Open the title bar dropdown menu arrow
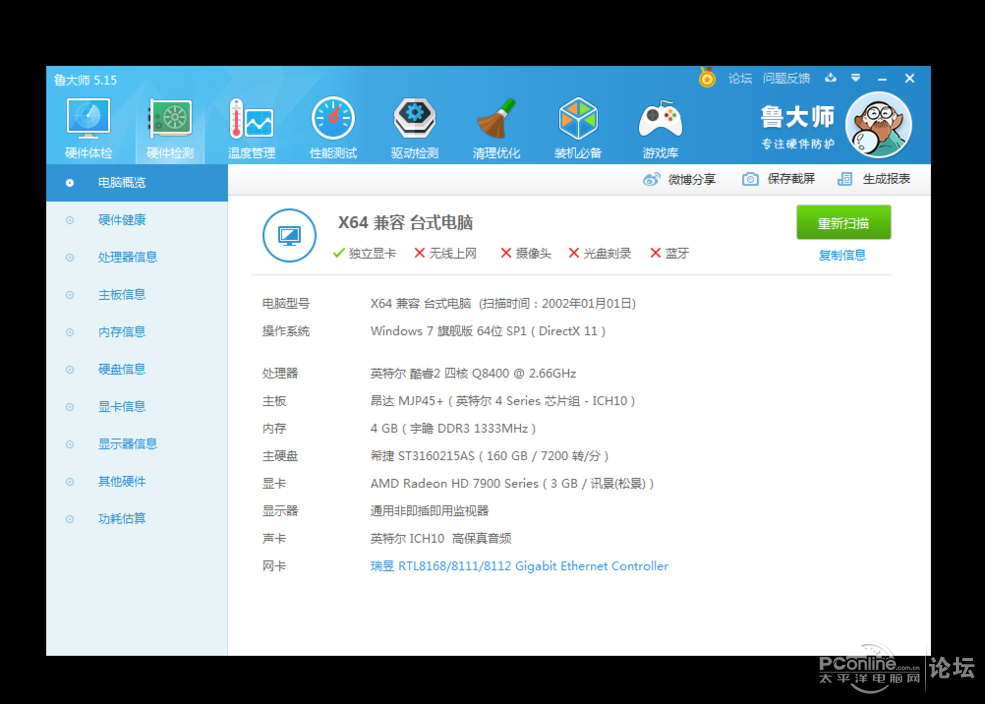The image size is (985, 704). coord(856,78)
